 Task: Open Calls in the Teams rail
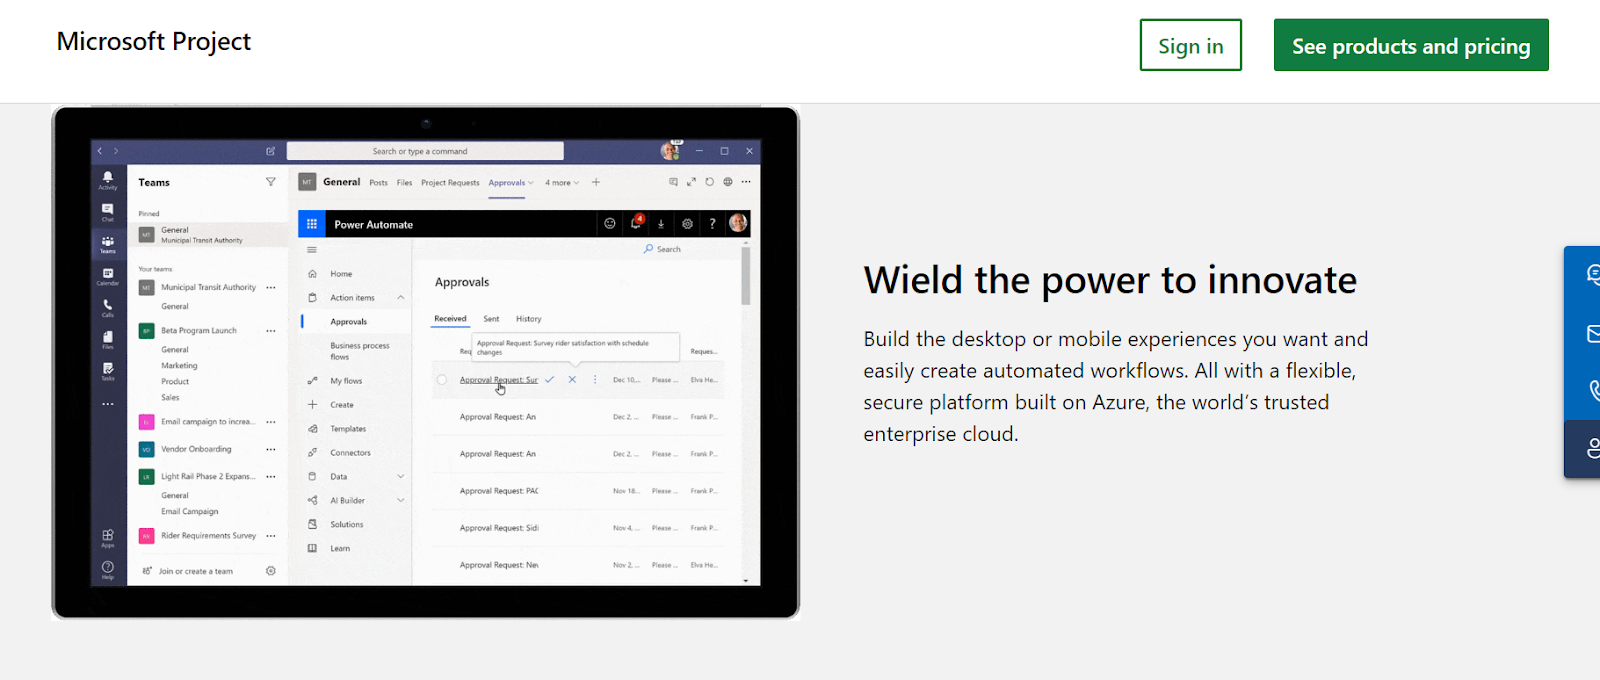tap(108, 308)
